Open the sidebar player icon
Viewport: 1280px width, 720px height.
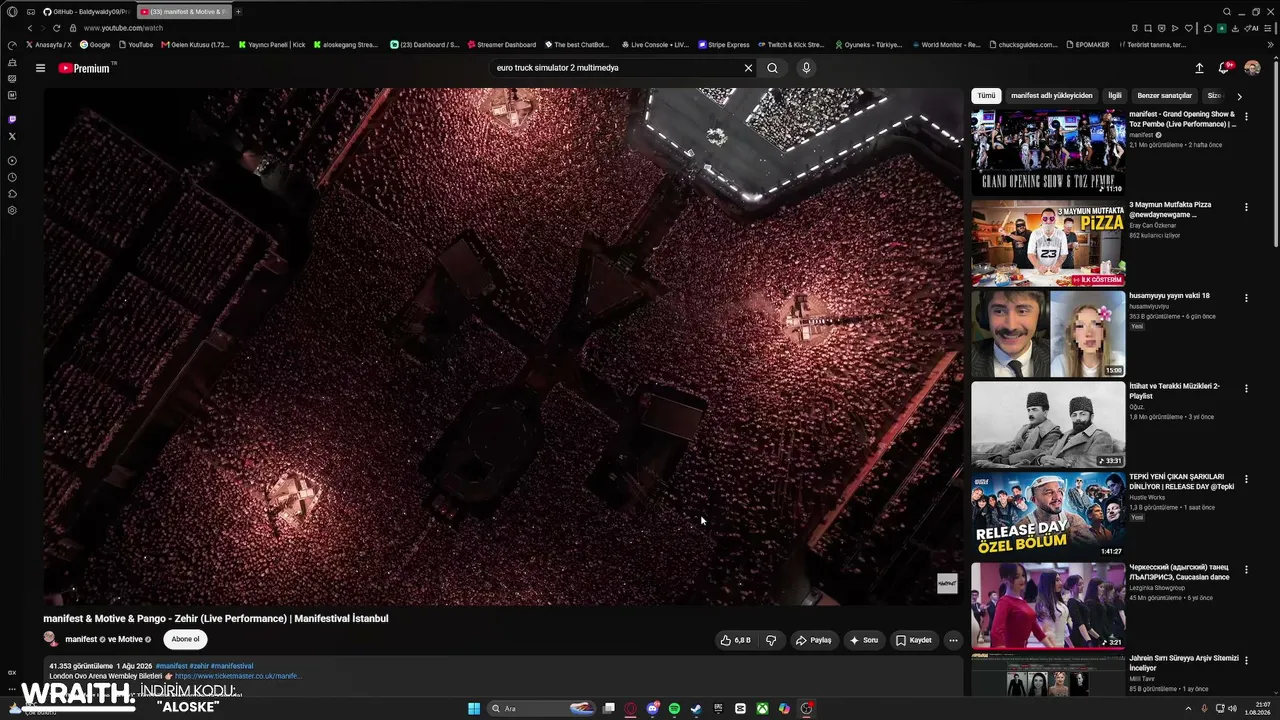[12, 161]
